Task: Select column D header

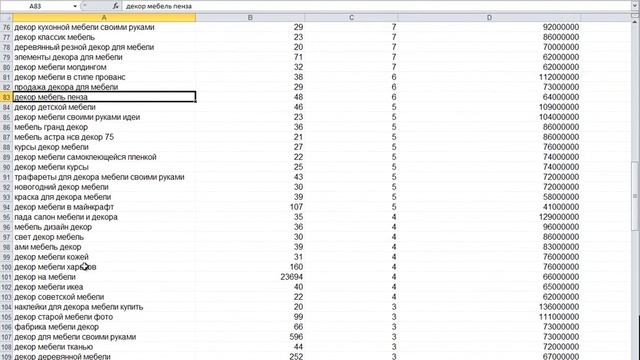Action: [489, 18]
